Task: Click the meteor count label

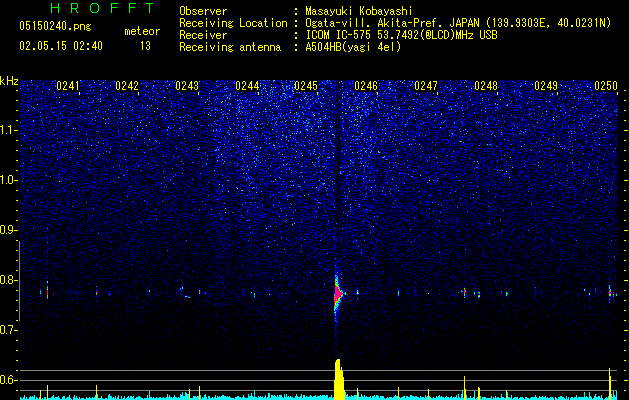Action: click(x=142, y=31)
